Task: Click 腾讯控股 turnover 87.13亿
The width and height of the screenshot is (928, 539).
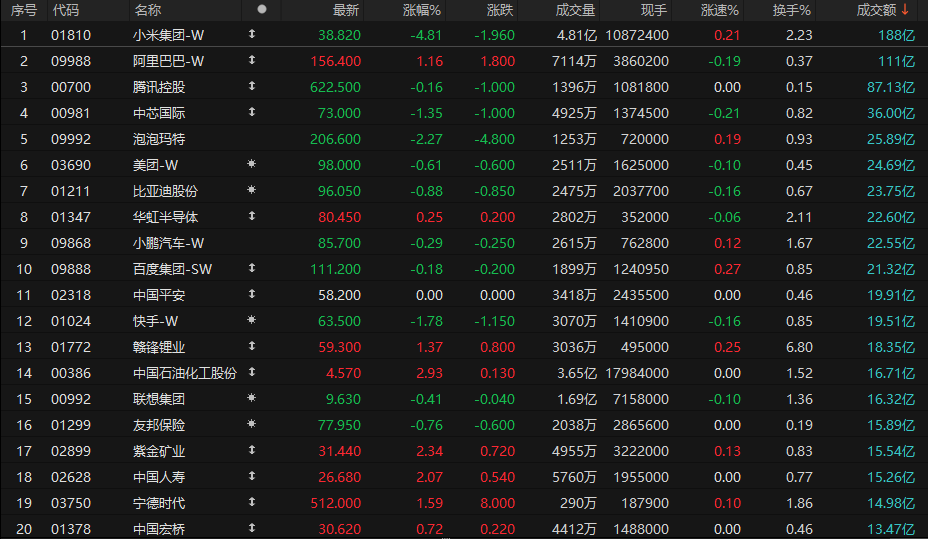Action: pyautogui.click(x=891, y=88)
